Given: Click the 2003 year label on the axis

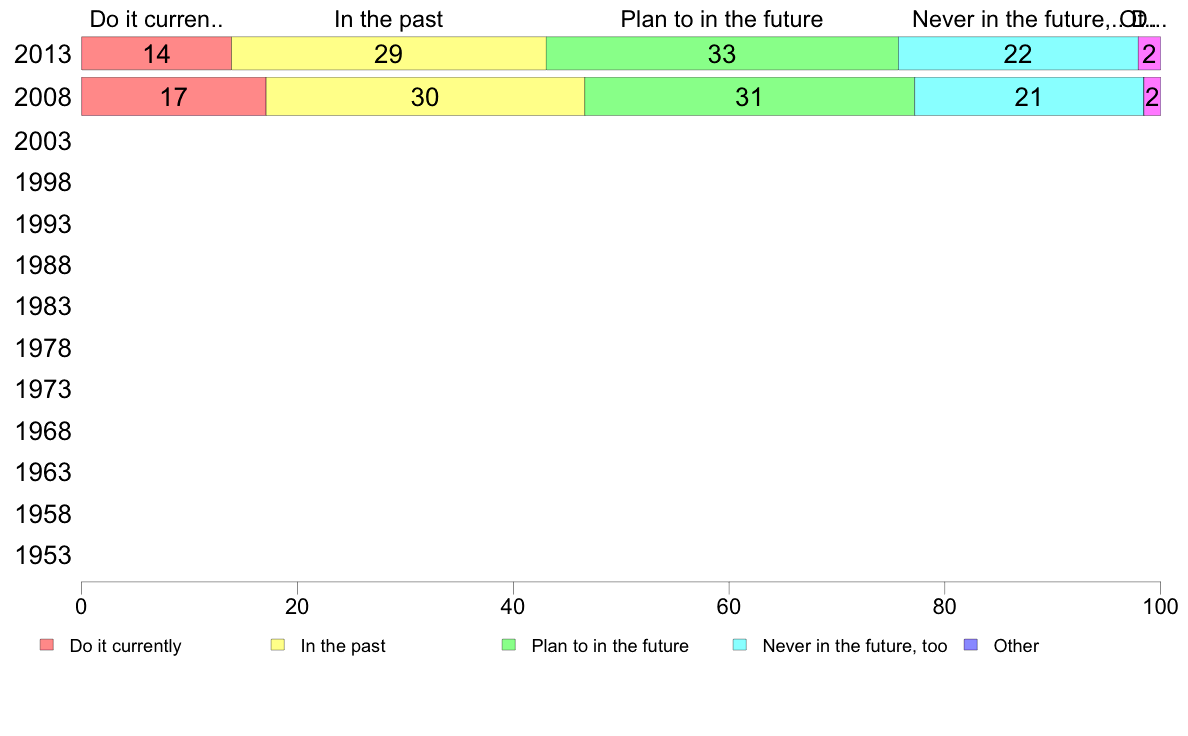Looking at the screenshot, I should point(43,141).
